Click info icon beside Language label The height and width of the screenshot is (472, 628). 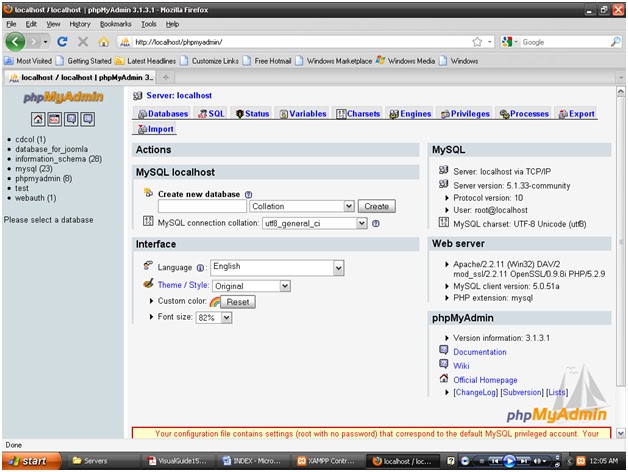point(200,268)
